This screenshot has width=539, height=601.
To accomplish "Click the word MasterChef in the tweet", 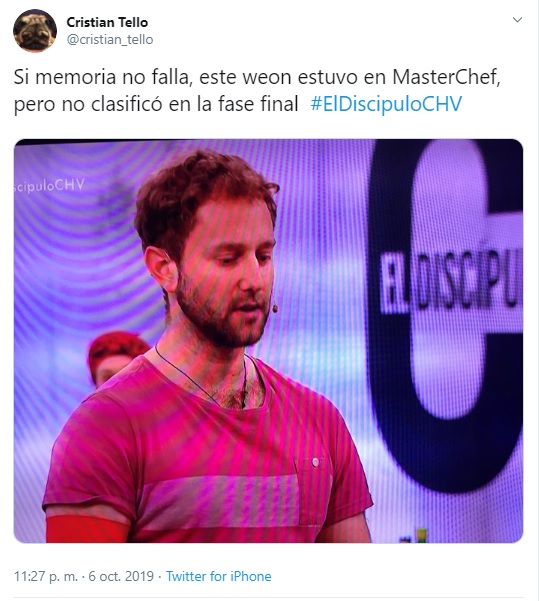I will coord(445,77).
